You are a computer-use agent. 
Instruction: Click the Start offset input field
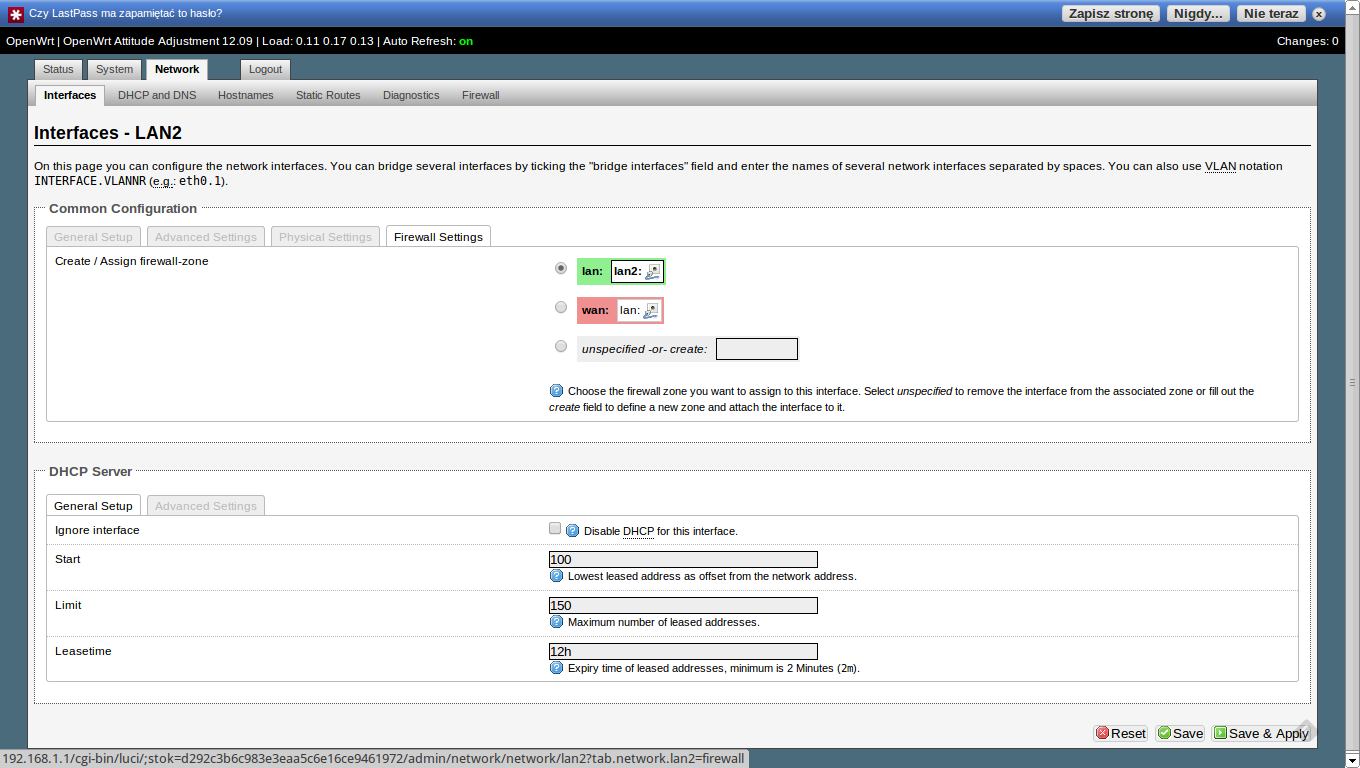683,560
